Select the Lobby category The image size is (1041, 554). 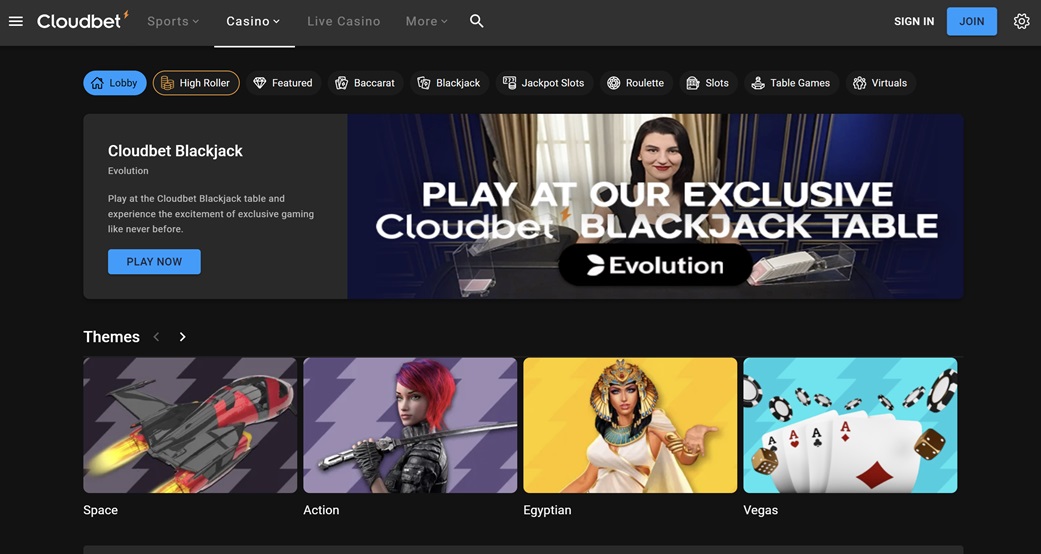coord(115,83)
